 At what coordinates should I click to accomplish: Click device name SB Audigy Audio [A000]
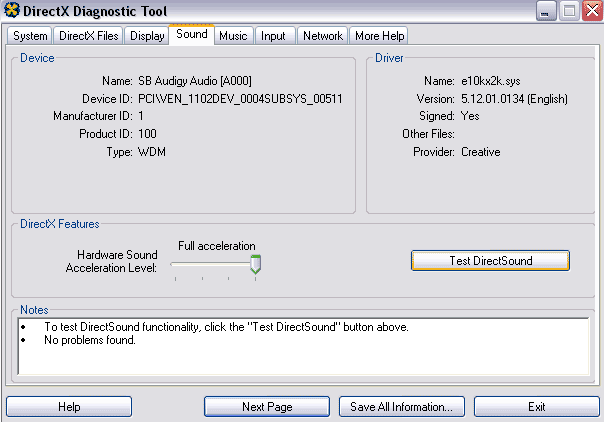coord(195,81)
